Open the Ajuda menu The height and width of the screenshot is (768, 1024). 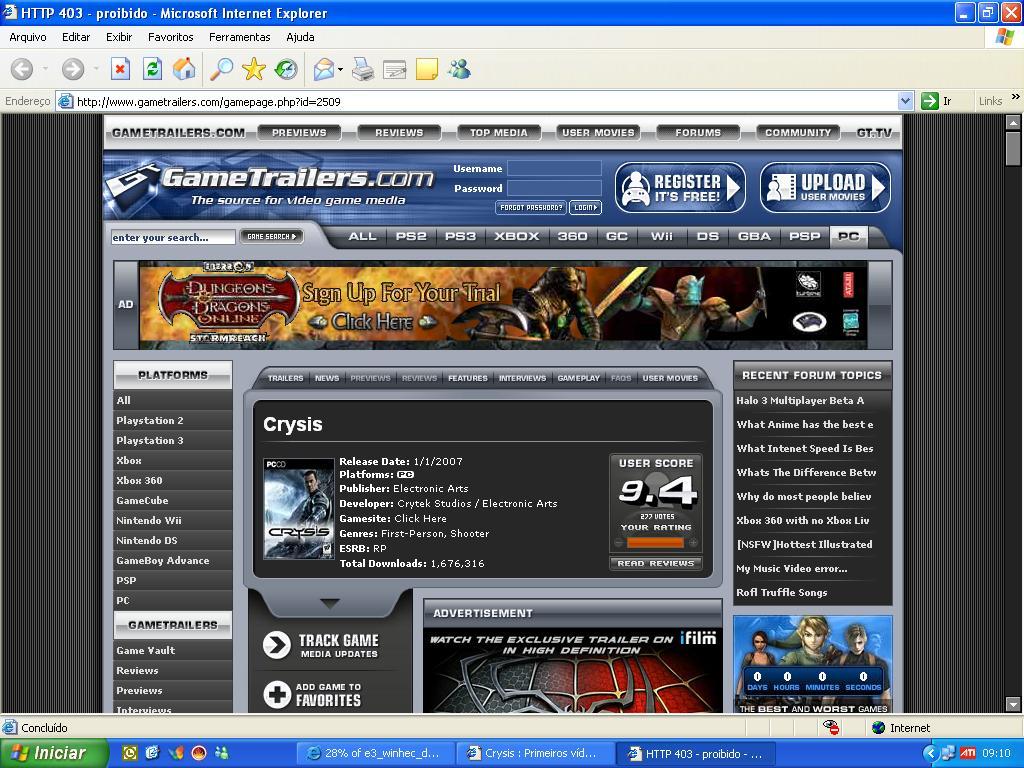pos(300,37)
